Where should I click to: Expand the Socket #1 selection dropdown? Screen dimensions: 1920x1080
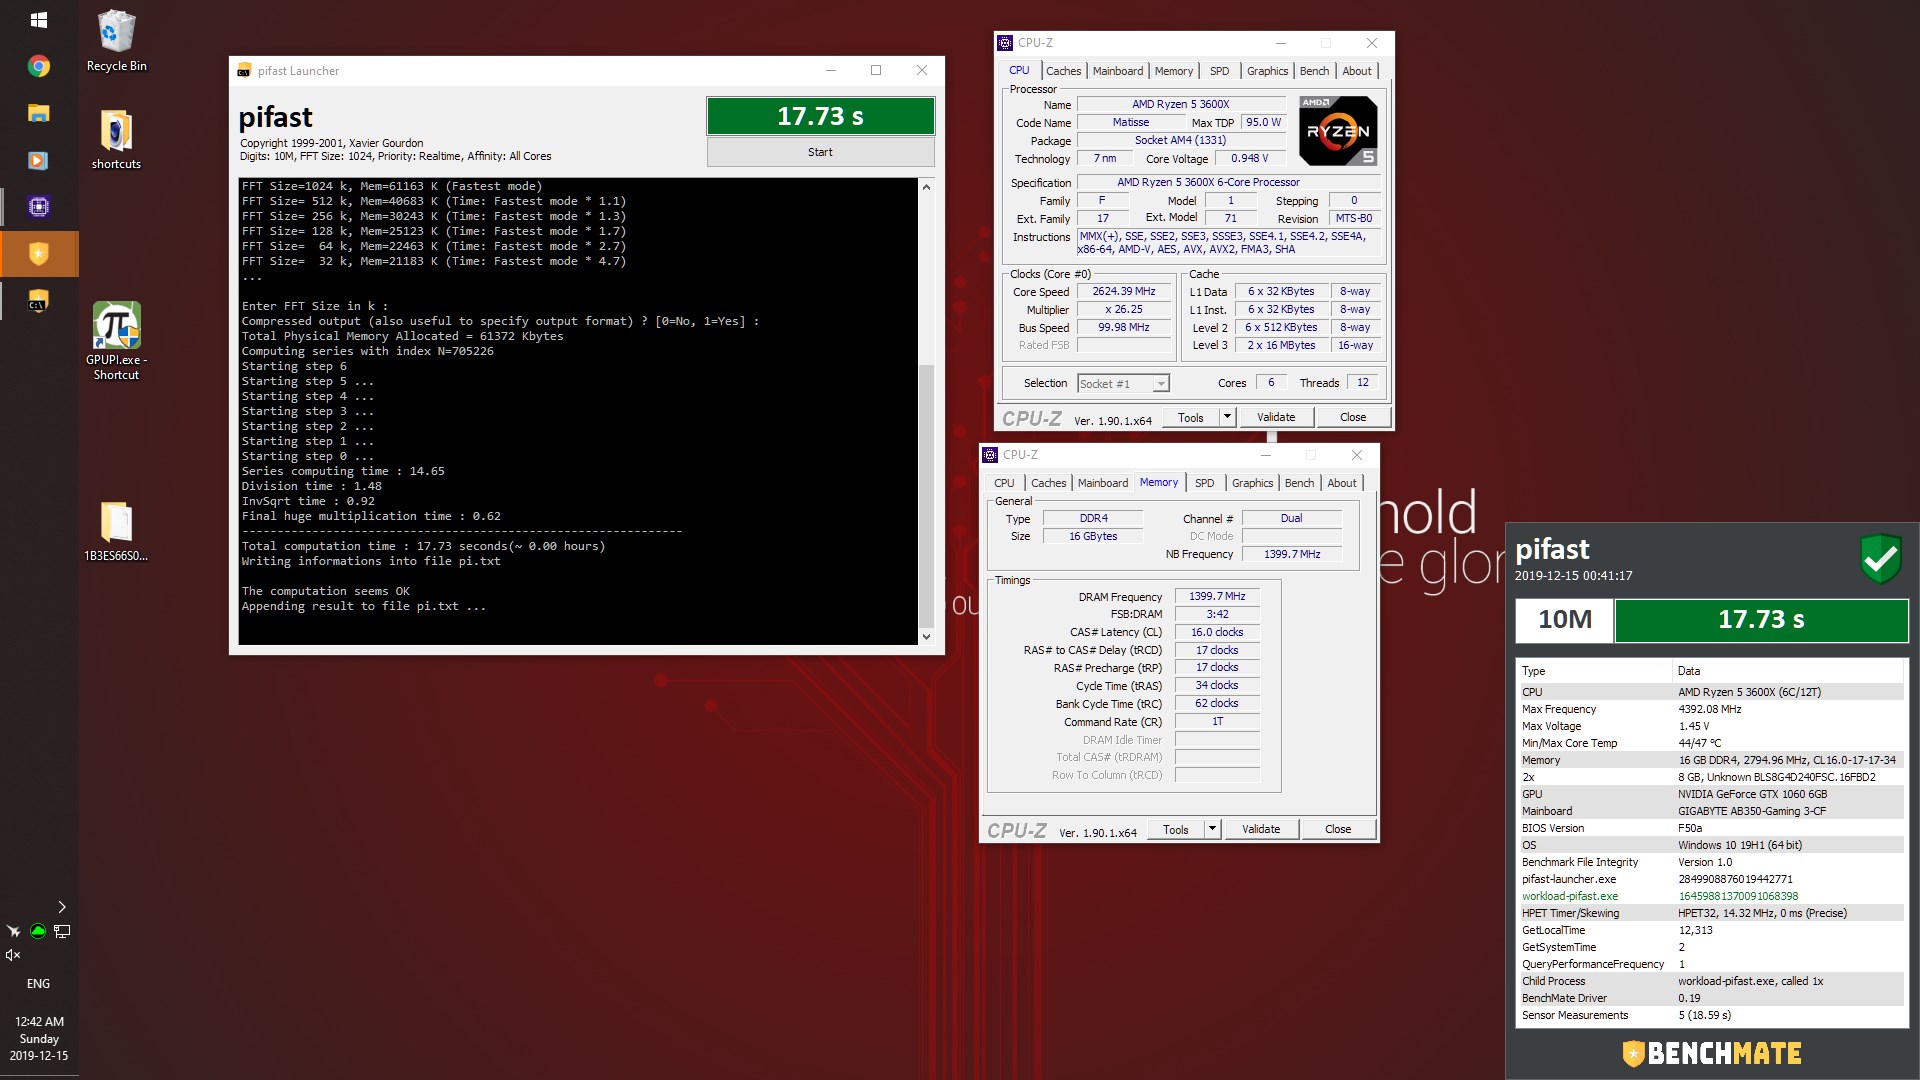click(x=1160, y=384)
